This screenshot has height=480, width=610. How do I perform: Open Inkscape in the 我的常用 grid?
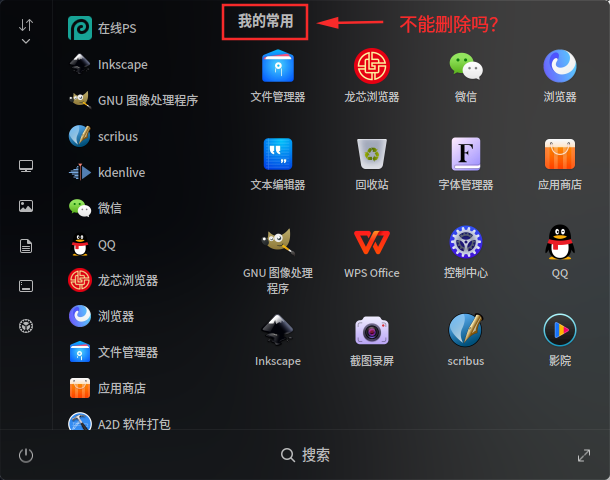coord(278,341)
